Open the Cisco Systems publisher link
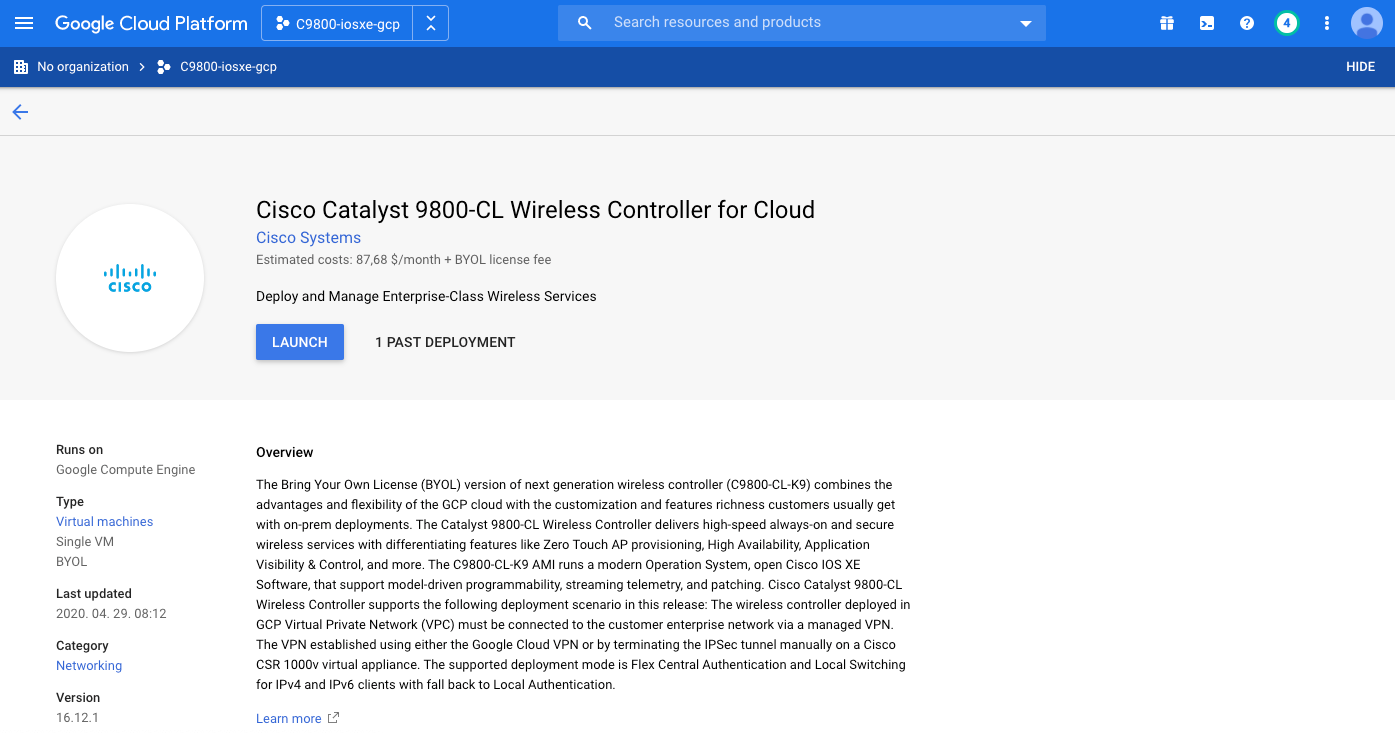Screen dimensions: 1395x733 tap(308, 238)
